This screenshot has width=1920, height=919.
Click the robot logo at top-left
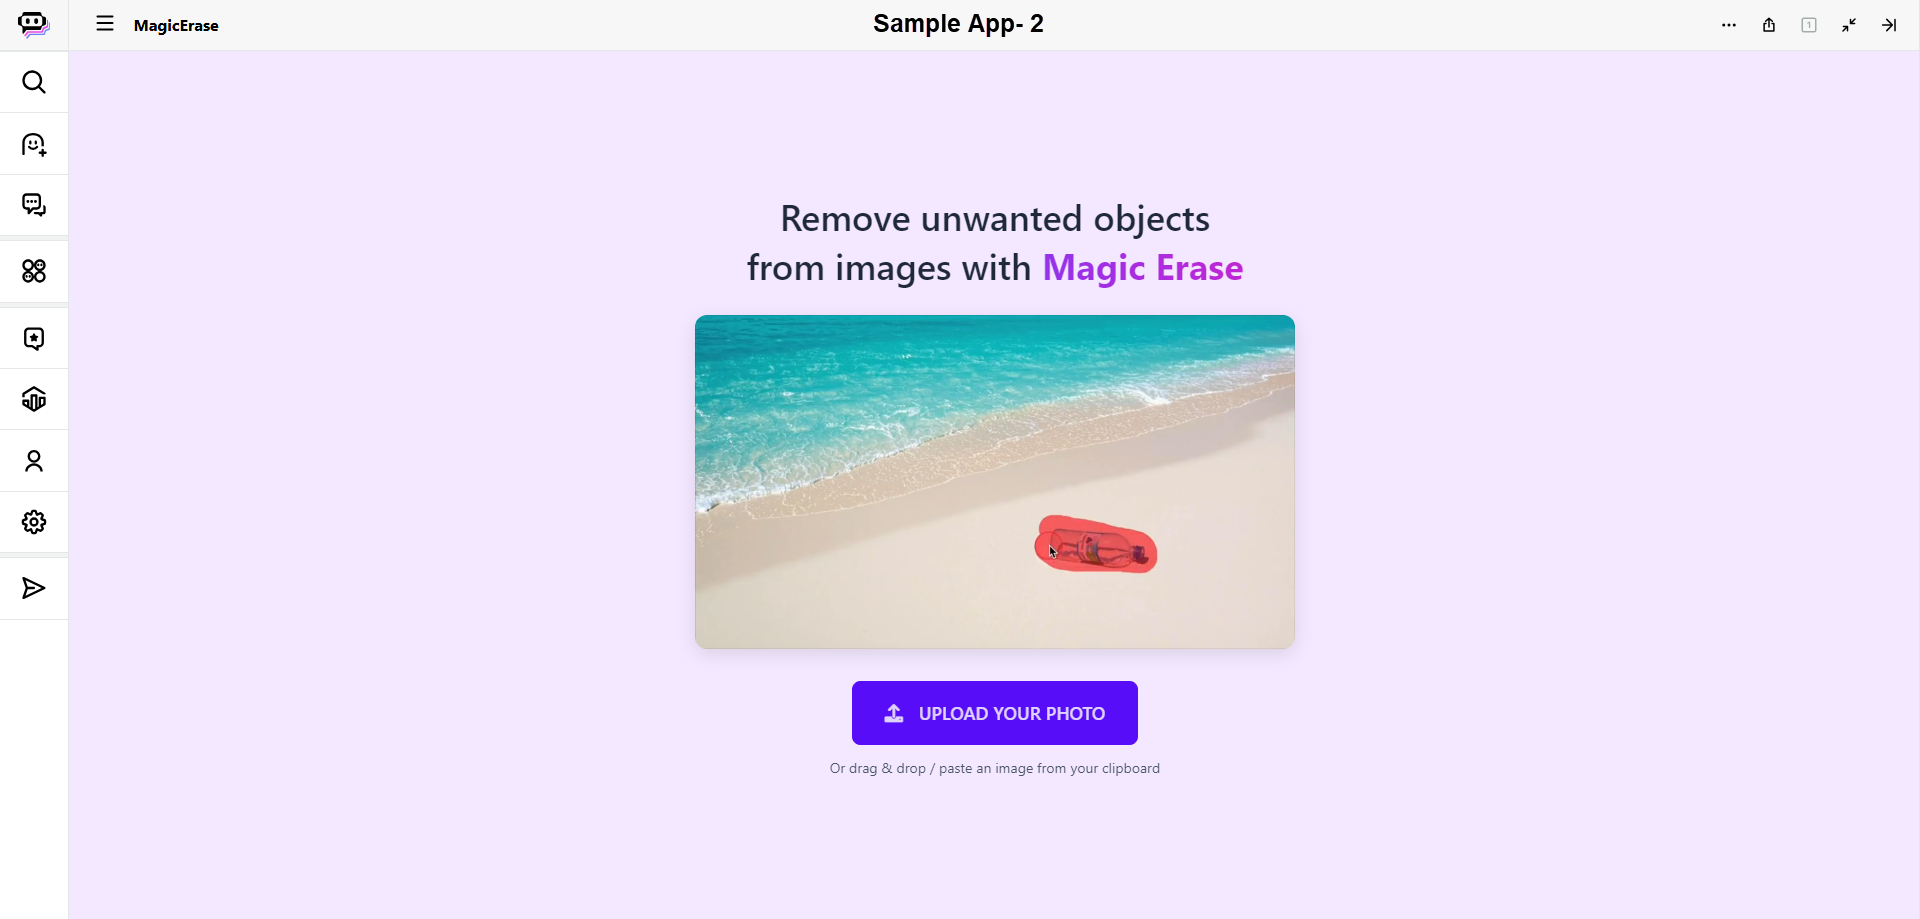[x=34, y=24]
